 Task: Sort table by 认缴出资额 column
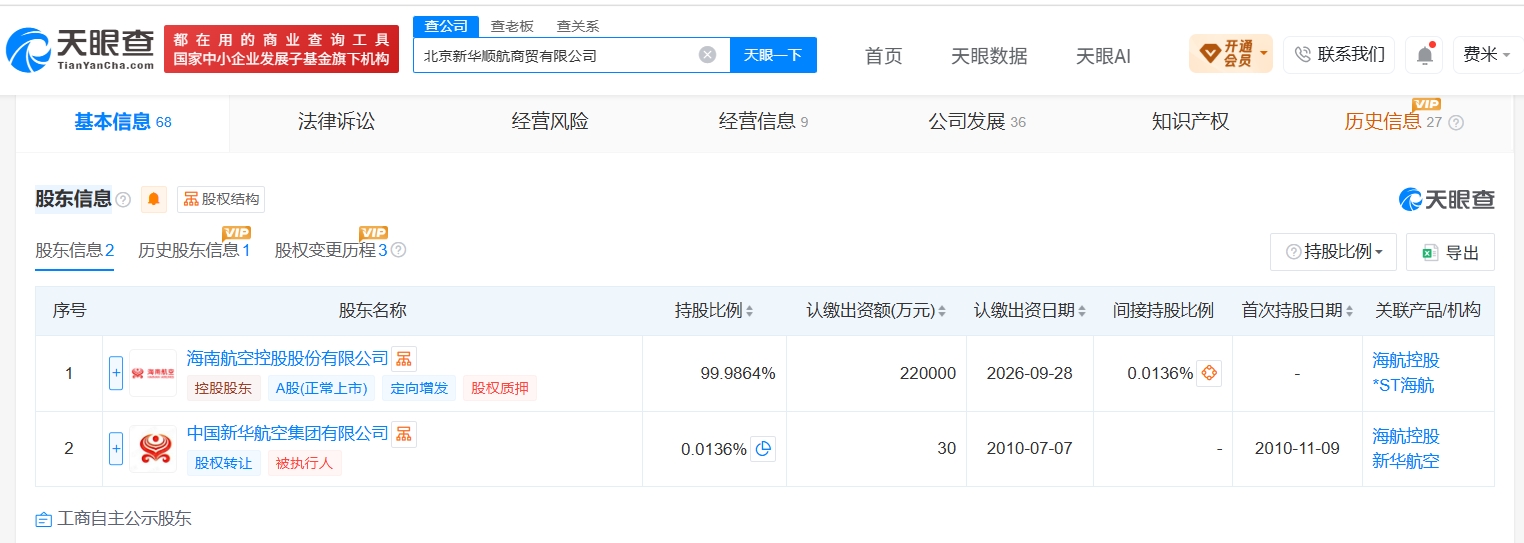tap(876, 311)
